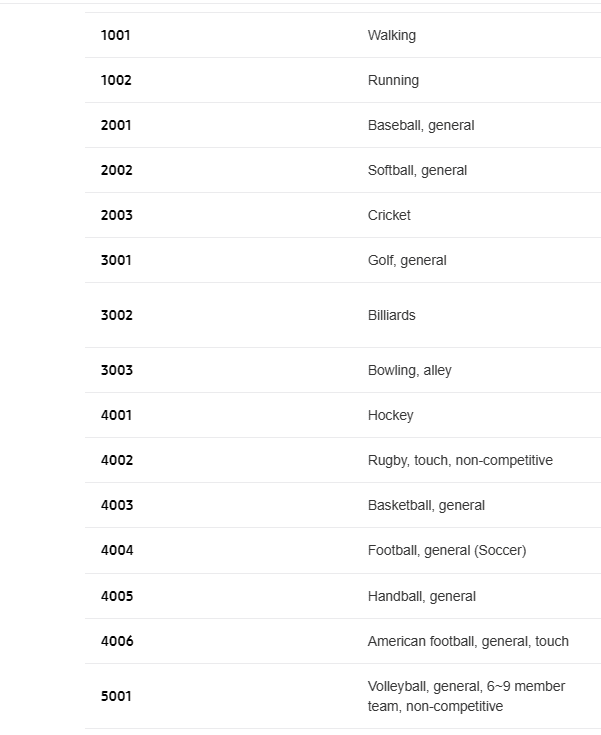Select Rugby, touch, non-competitive text
The width and height of the screenshot is (601, 735).
(460, 460)
